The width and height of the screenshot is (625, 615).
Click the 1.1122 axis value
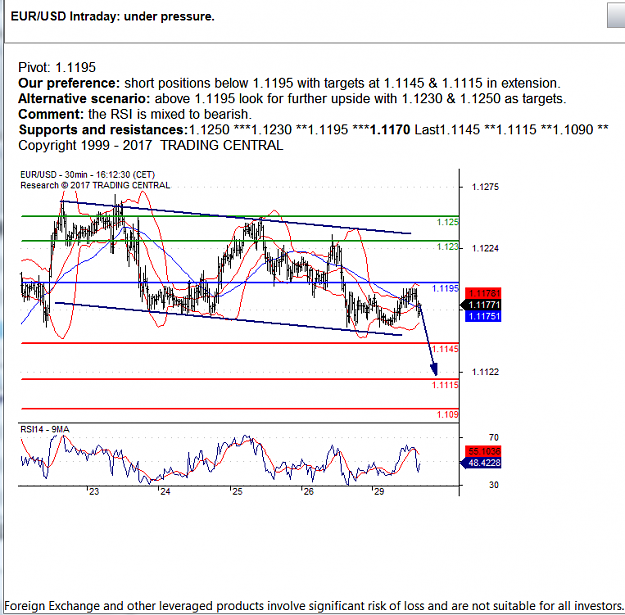point(485,372)
